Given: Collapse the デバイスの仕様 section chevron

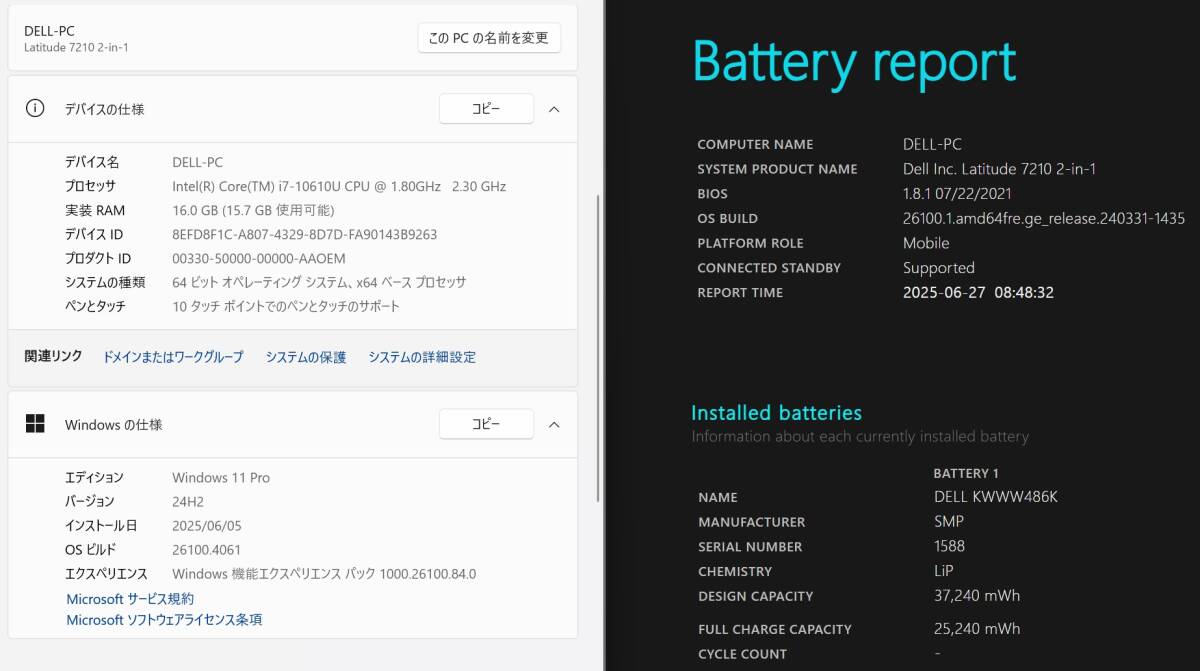Looking at the screenshot, I should pos(554,109).
